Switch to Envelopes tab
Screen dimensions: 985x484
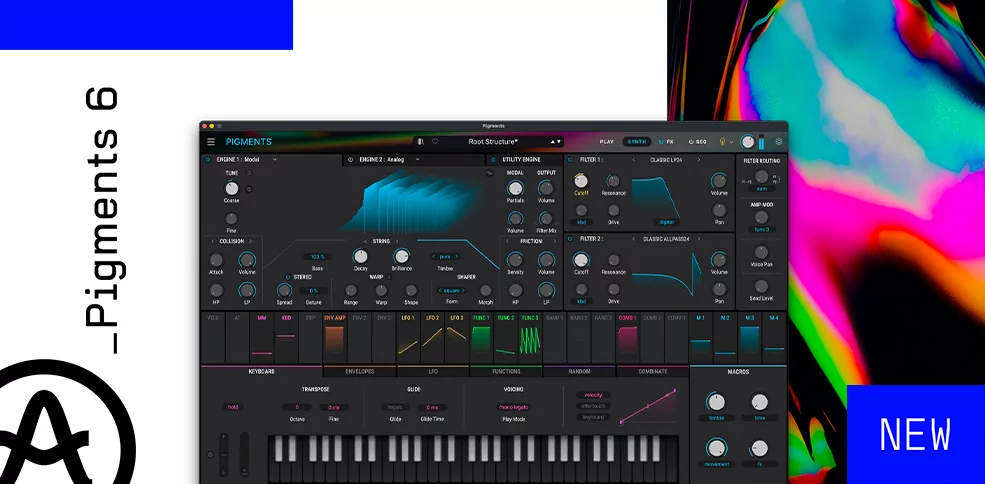(x=360, y=371)
